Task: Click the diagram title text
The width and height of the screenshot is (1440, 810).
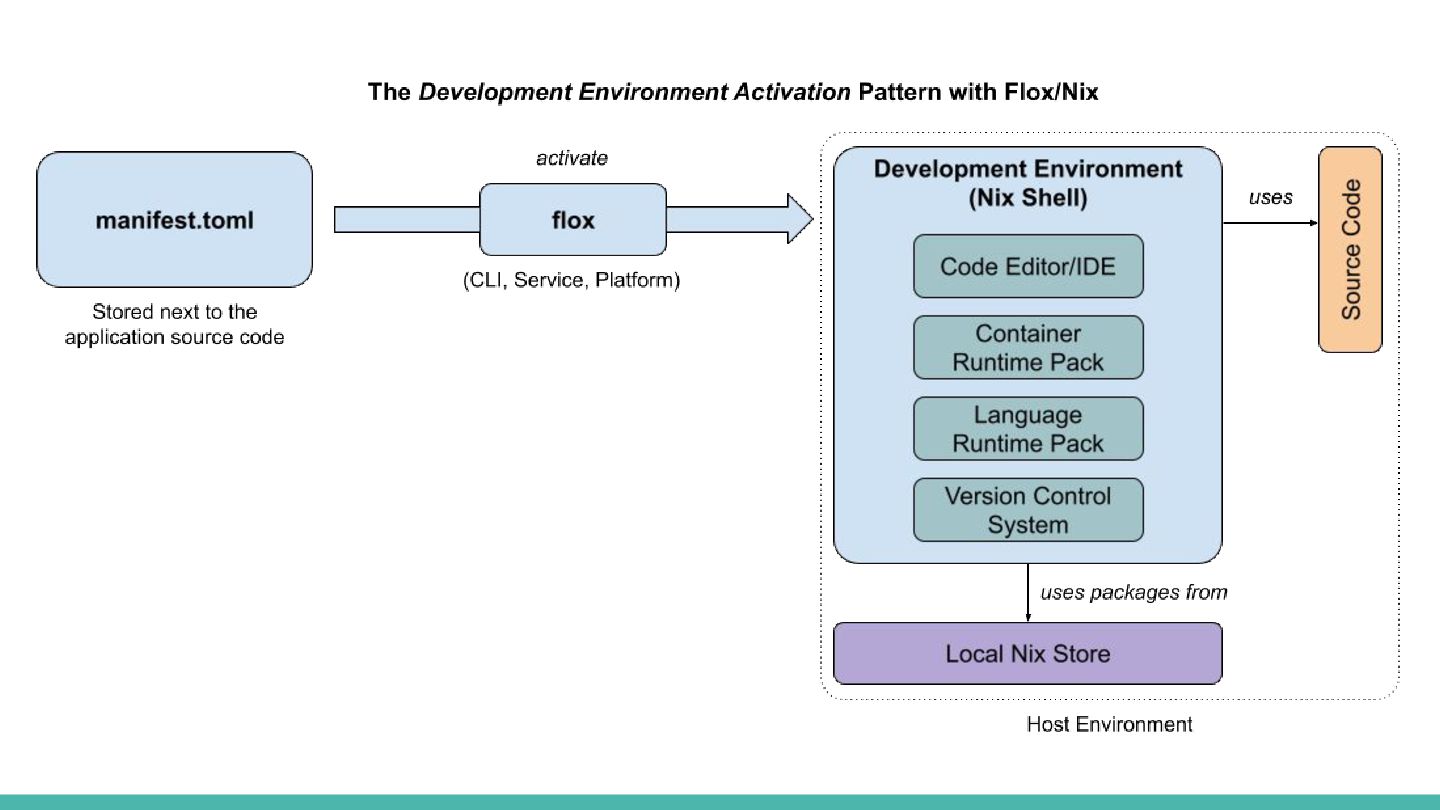Action: tap(733, 92)
